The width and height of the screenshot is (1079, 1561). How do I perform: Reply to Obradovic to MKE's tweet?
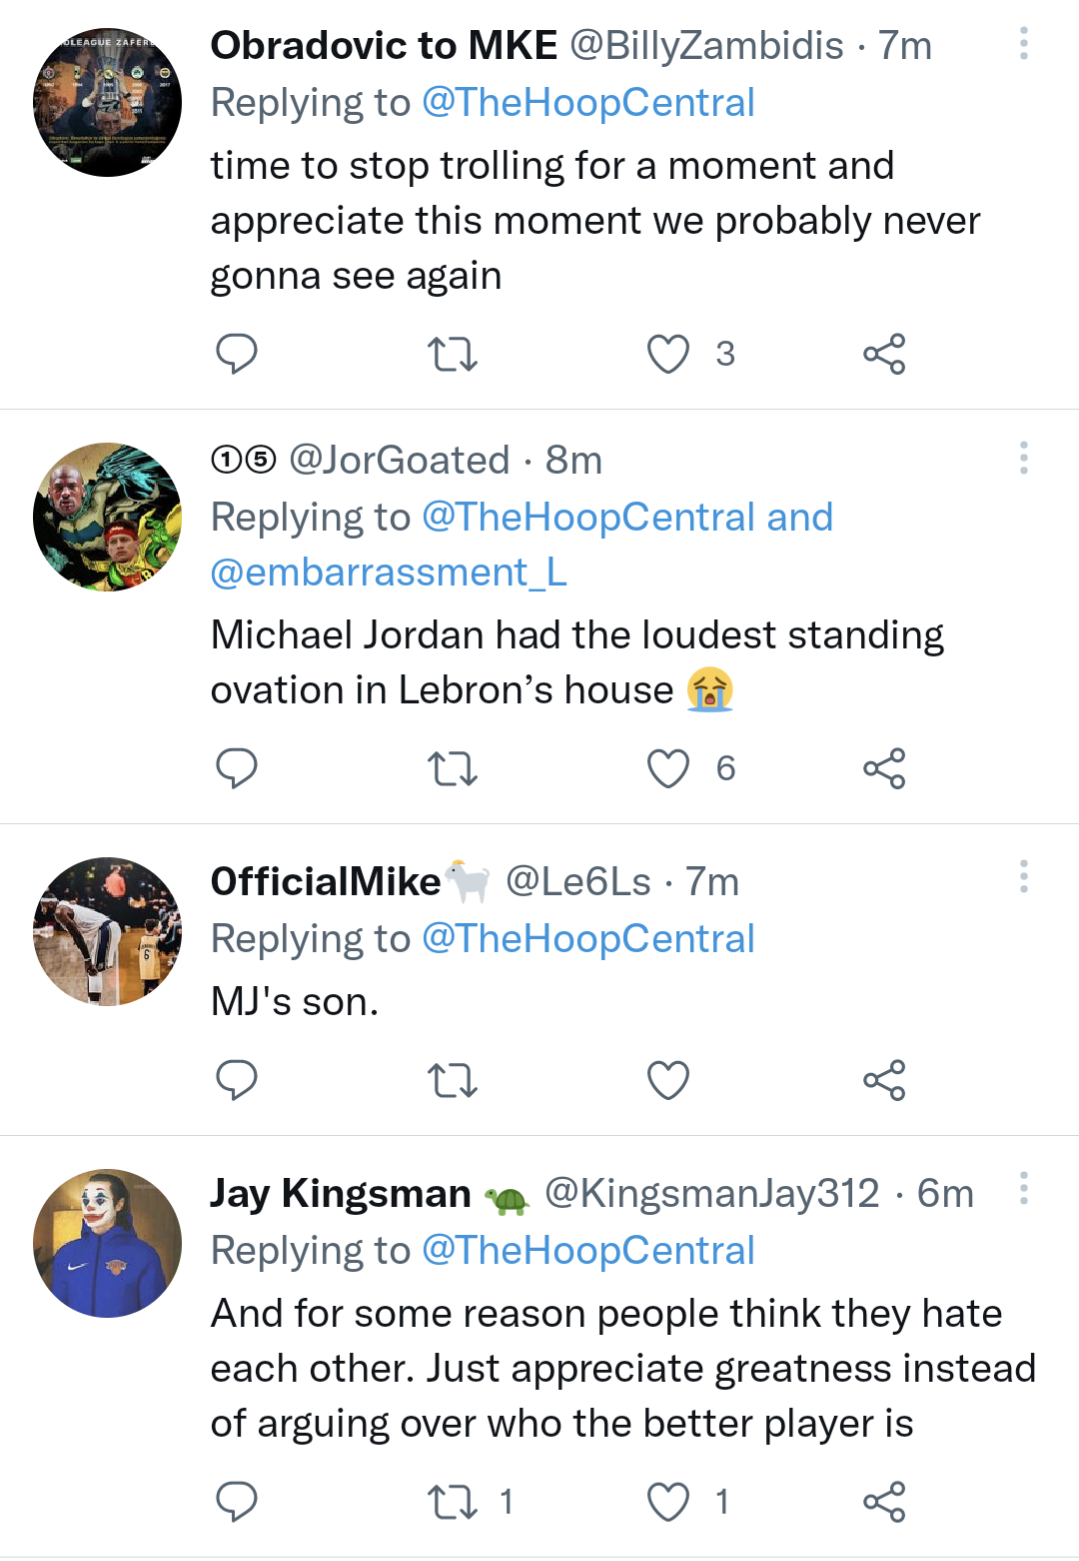point(237,353)
